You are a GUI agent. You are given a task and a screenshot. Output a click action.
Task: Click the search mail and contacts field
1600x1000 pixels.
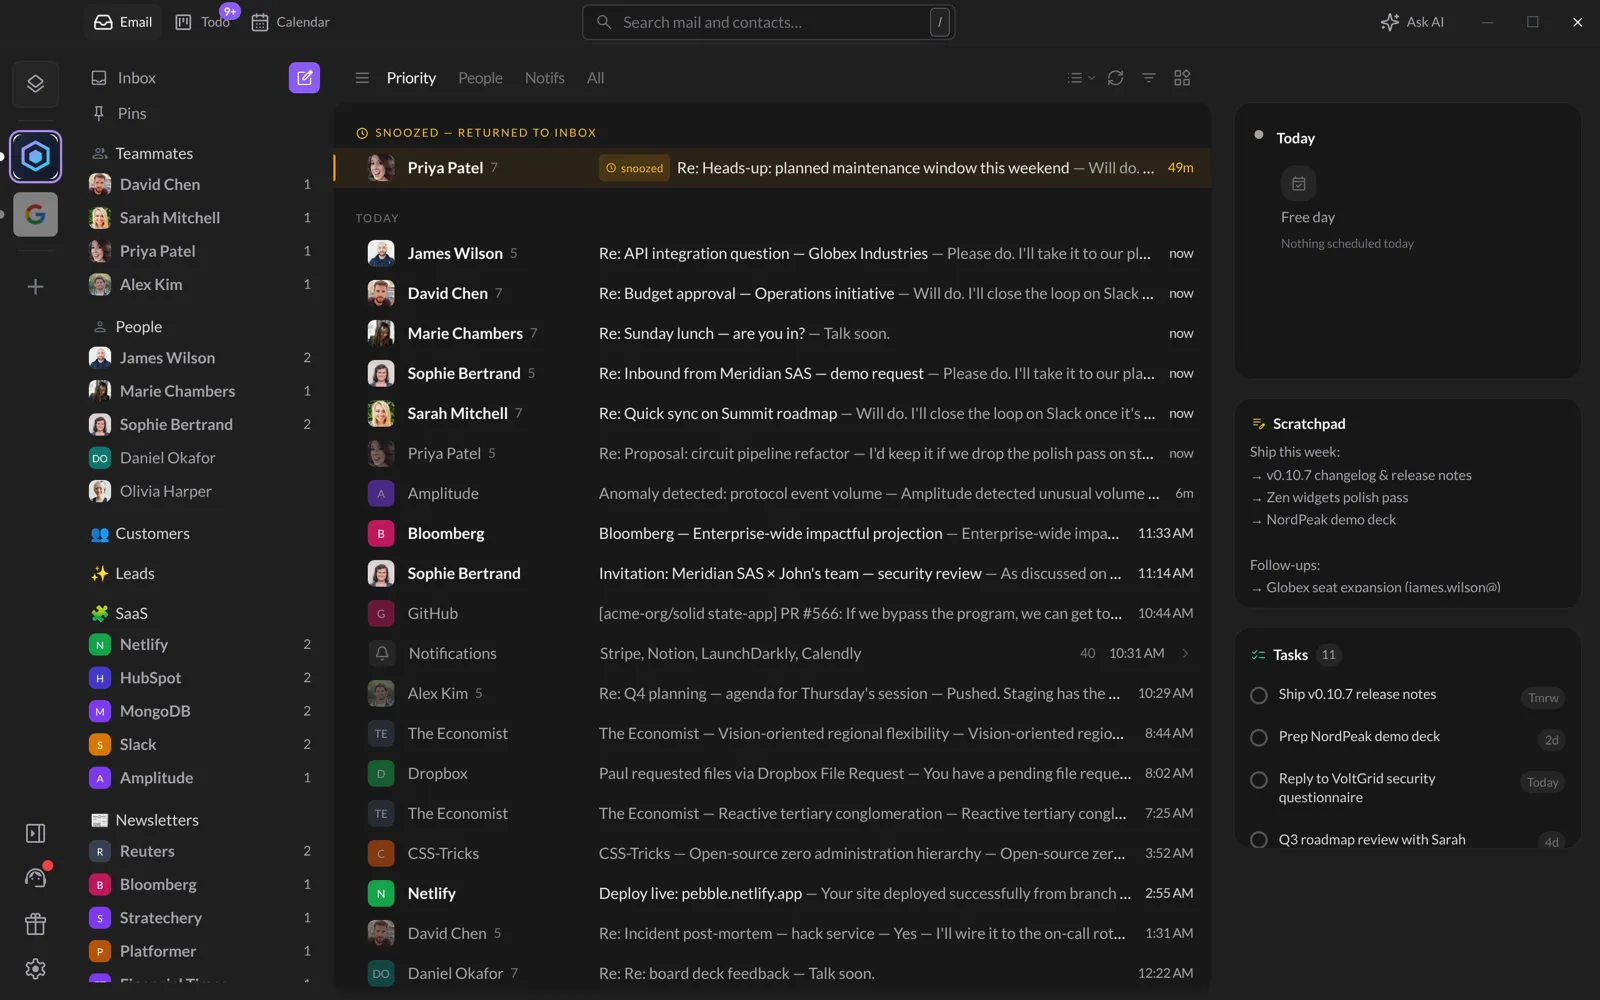768,22
